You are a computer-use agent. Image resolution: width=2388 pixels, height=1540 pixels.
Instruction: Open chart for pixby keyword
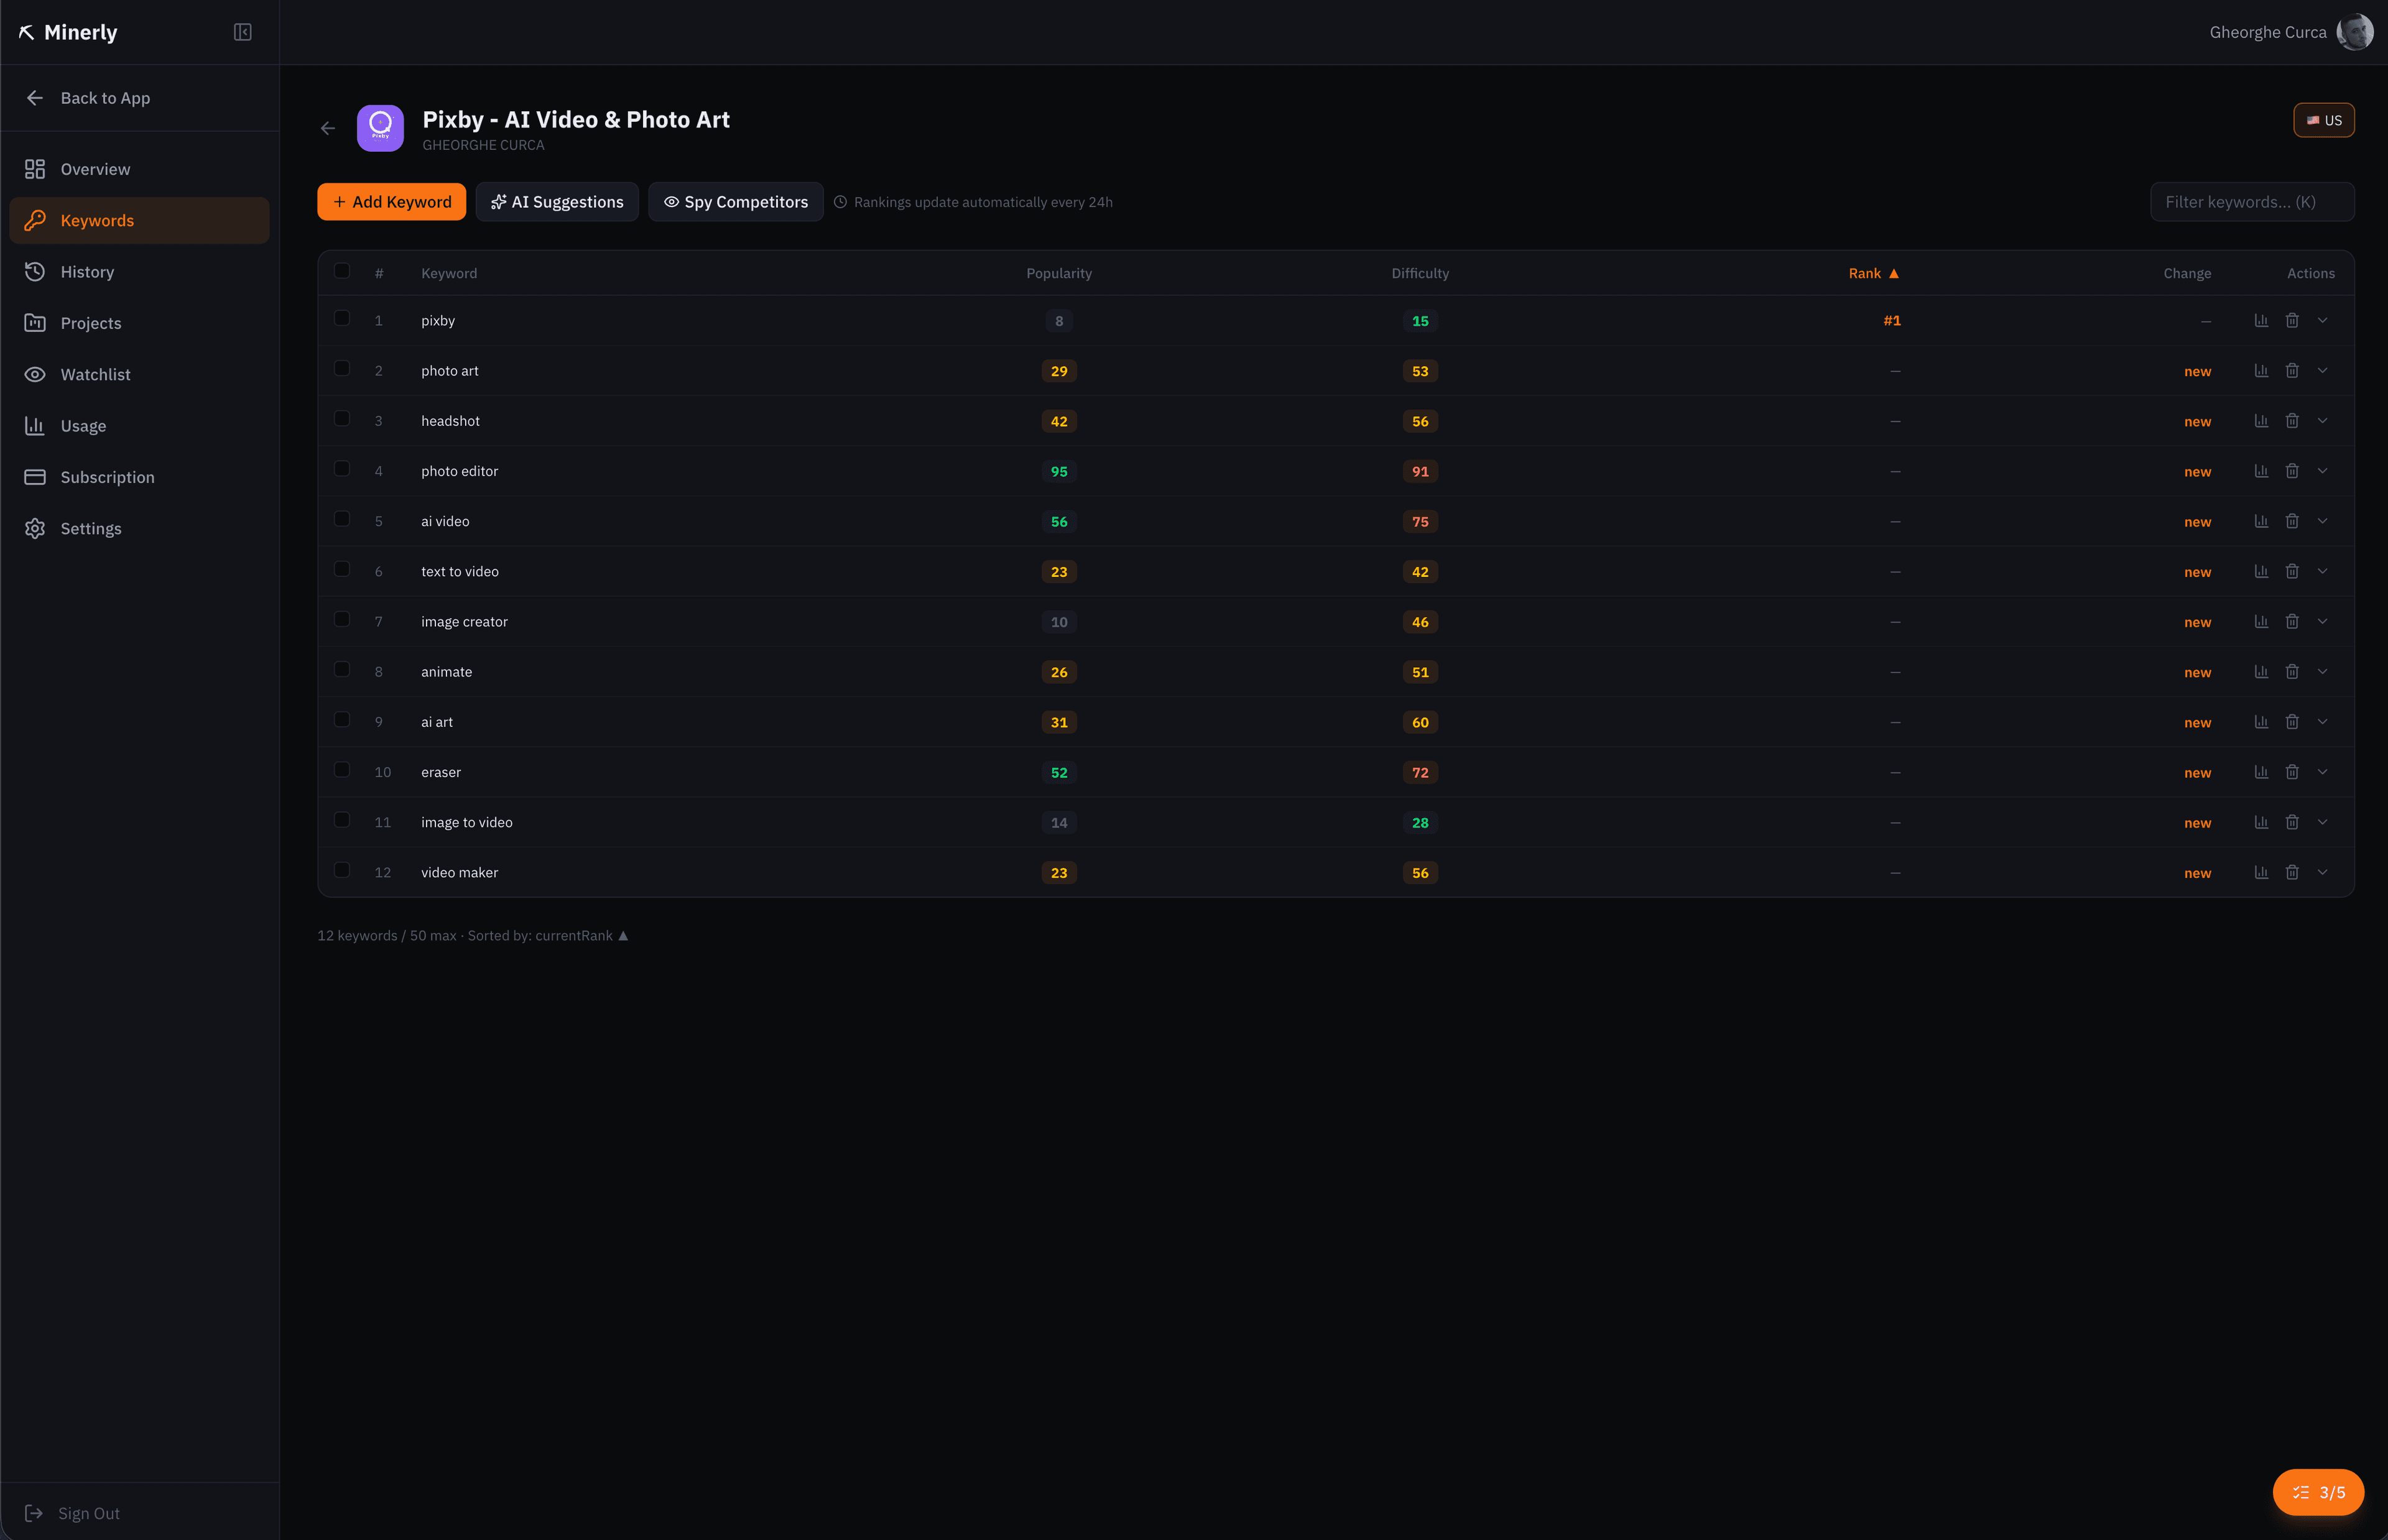(x=2261, y=320)
